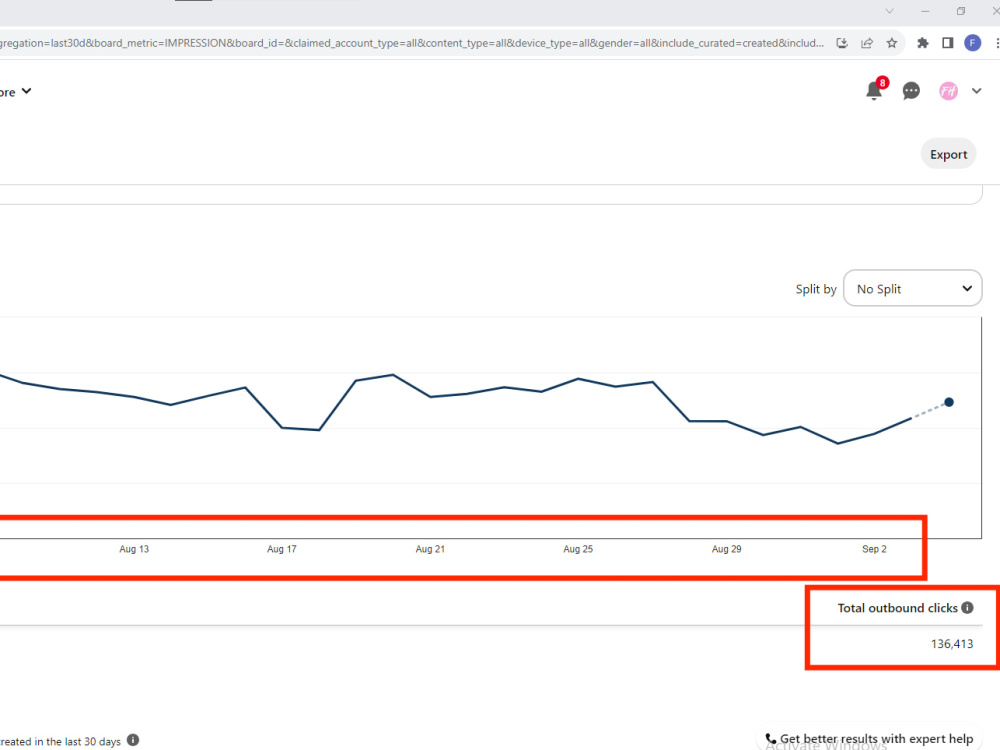Toggle the browser side panel icon
The height and width of the screenshot is (750, 1000).
(x=948, y=43)
